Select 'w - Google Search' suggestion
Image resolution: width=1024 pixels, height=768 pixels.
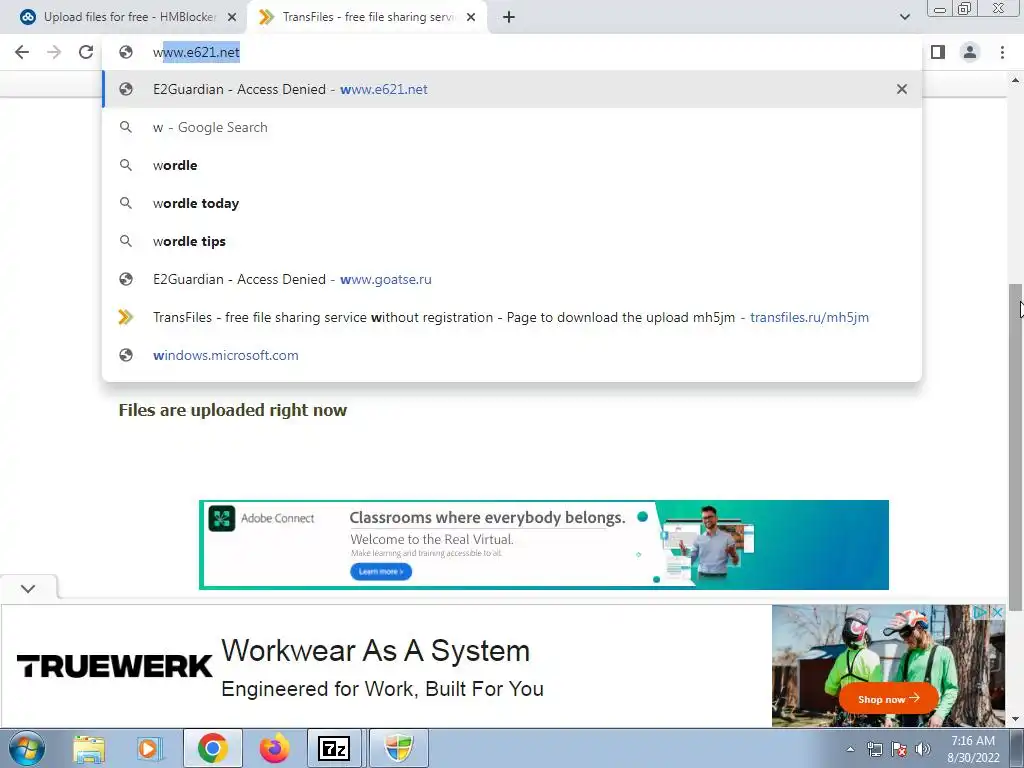[512, 127]
